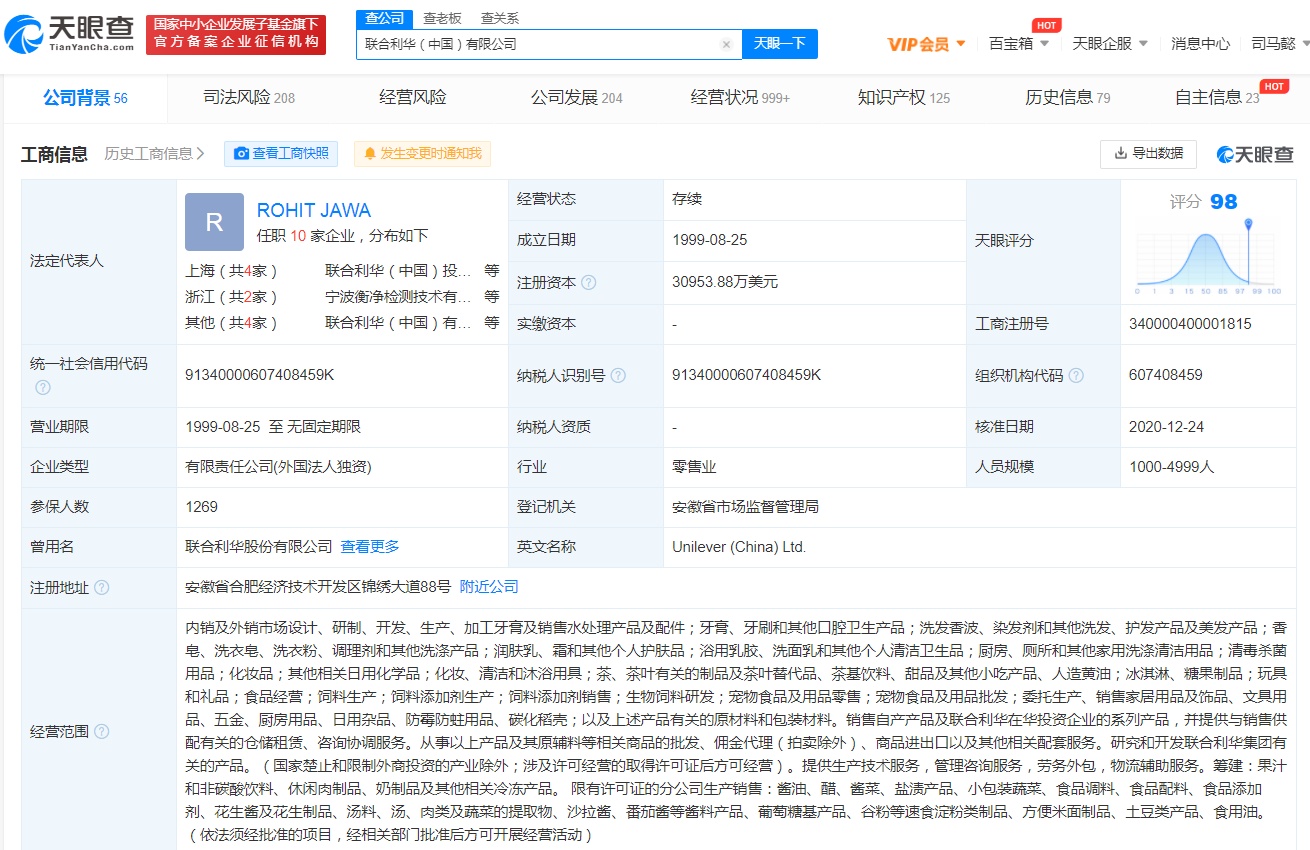Switch to the 历史信息 tab
The image size is (1310, 850).
click(x=1067, y=97)
